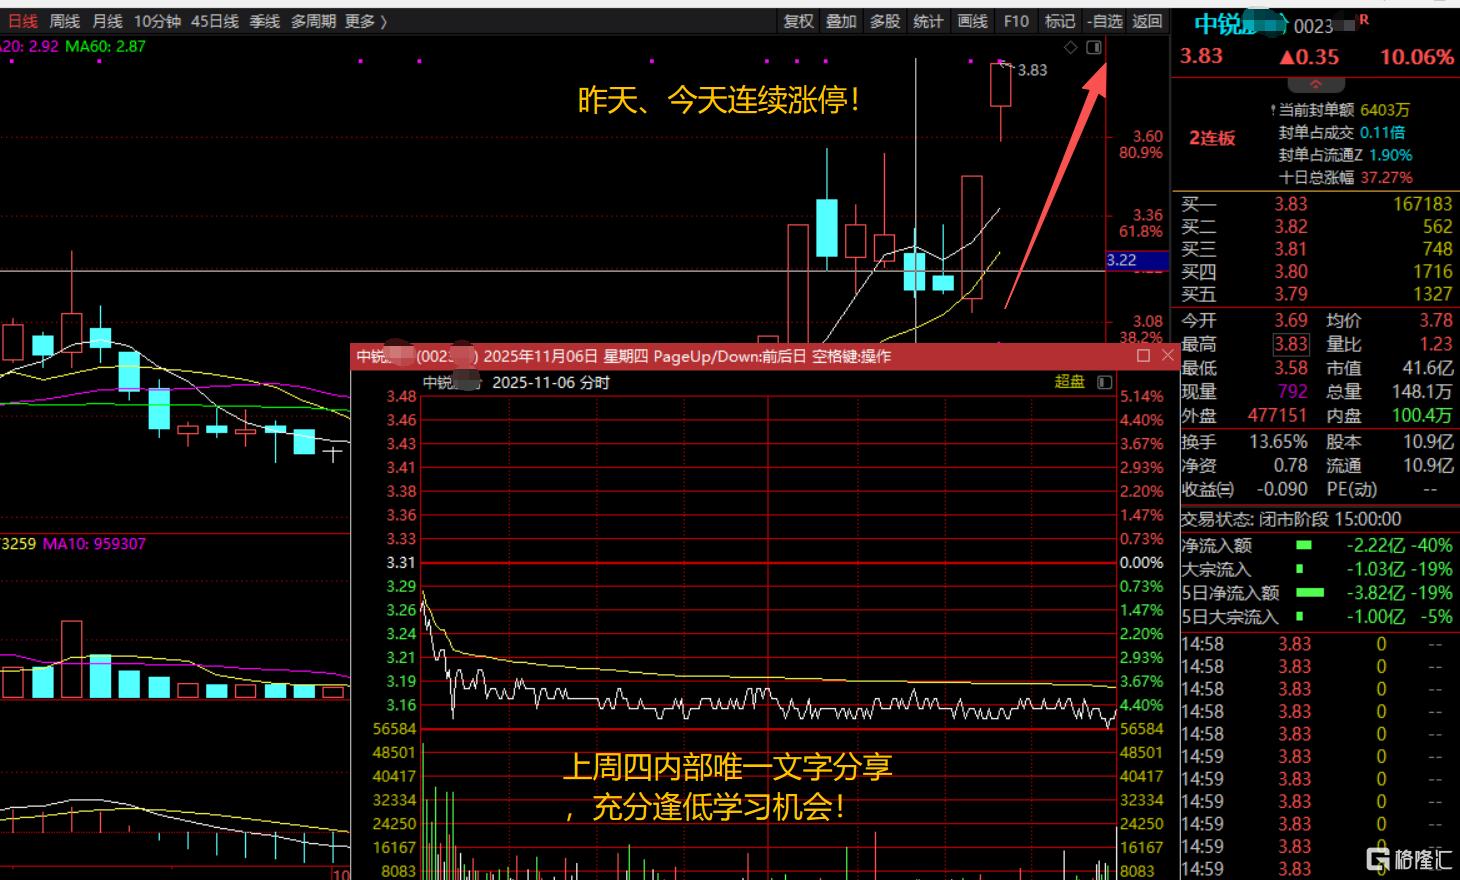
Task: Select the 画线 drawing tool
Action: 972,21
